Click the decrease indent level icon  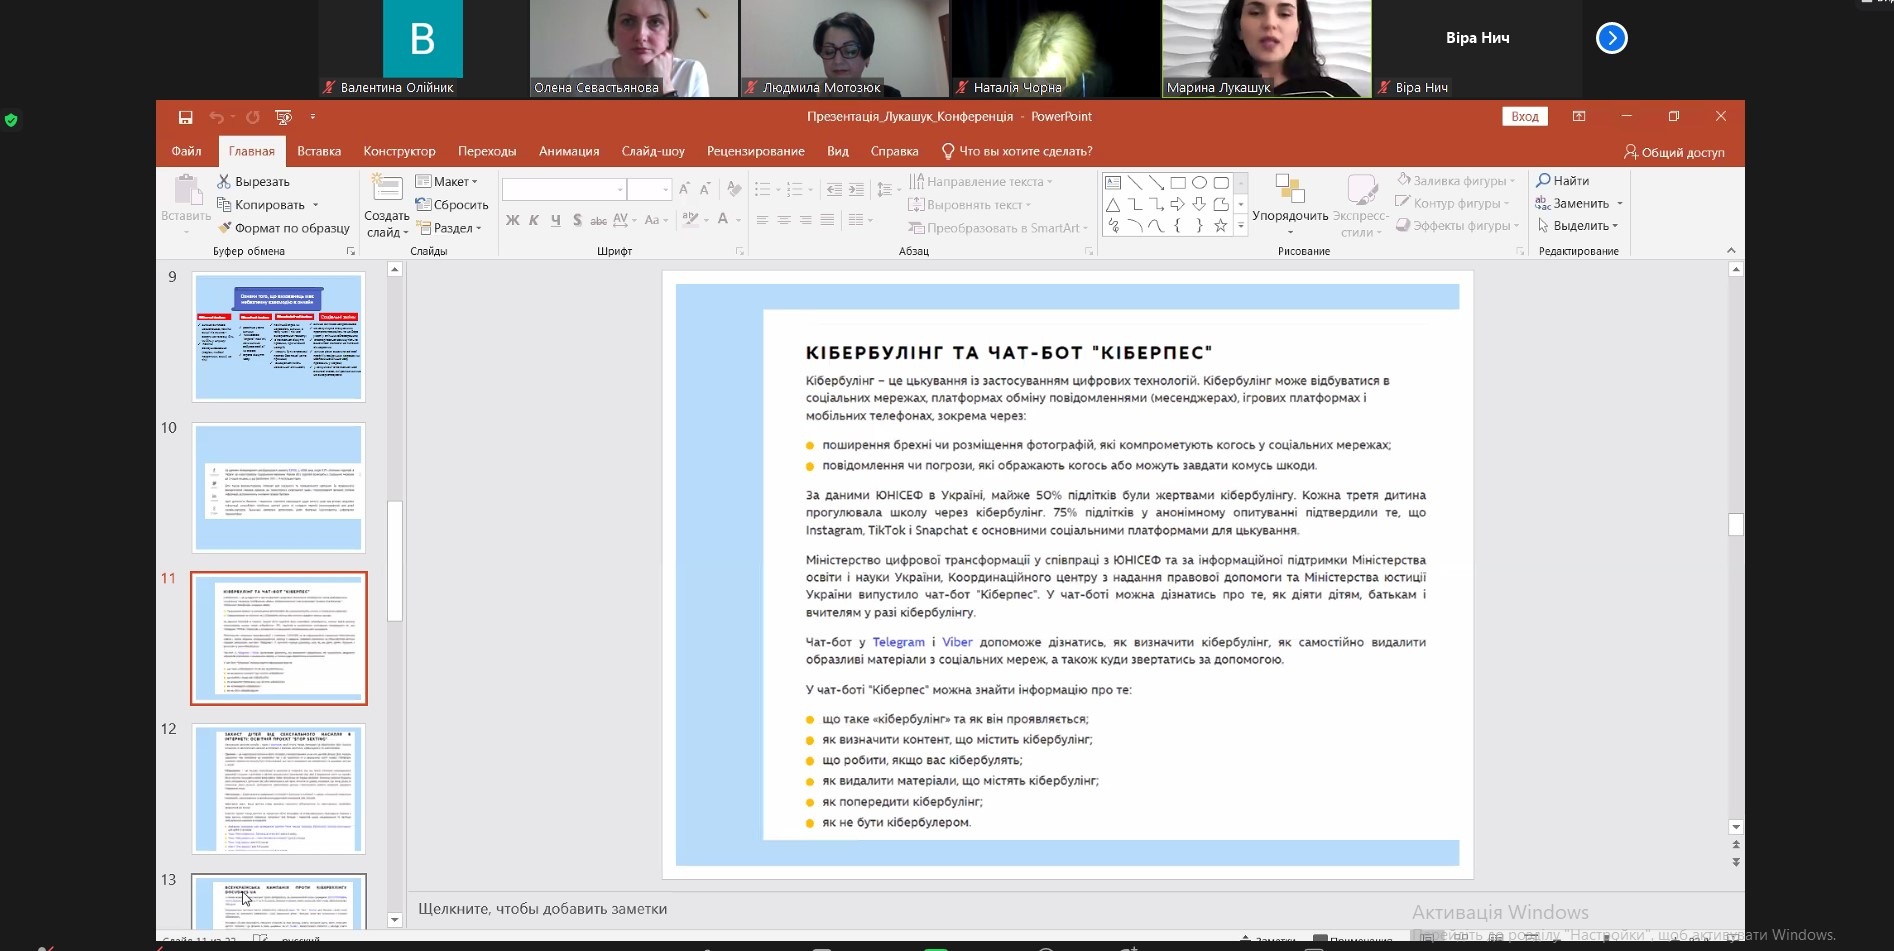(834, 189)
